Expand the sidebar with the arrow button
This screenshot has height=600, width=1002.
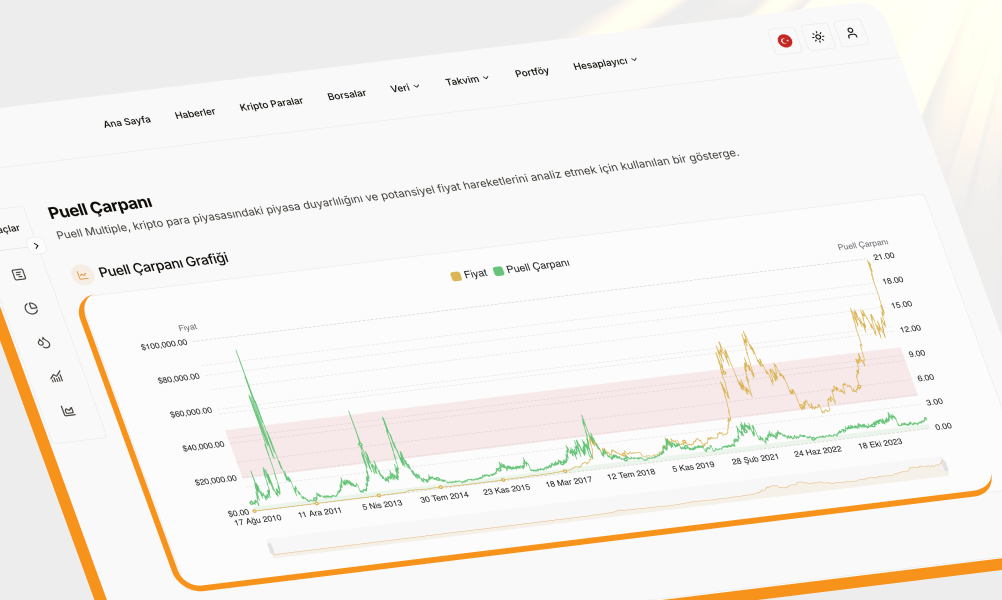click(x=36, y=246)
